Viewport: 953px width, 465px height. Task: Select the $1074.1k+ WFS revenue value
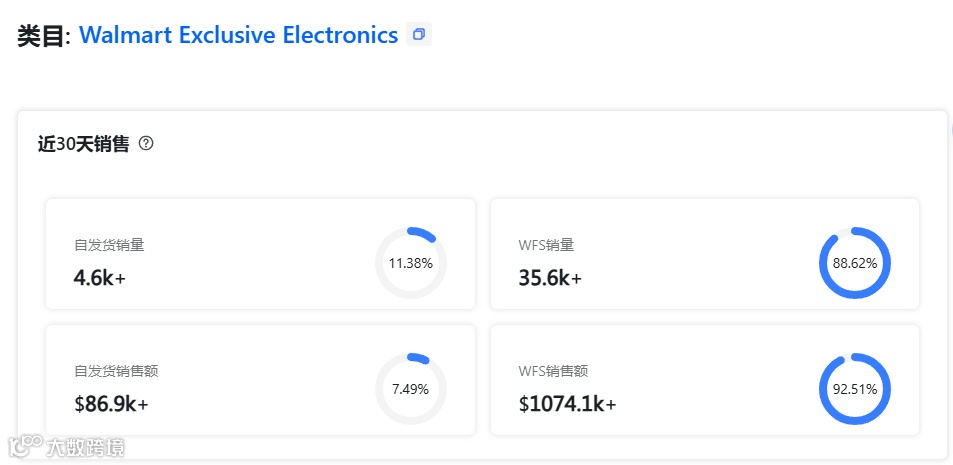click(567, 404)
